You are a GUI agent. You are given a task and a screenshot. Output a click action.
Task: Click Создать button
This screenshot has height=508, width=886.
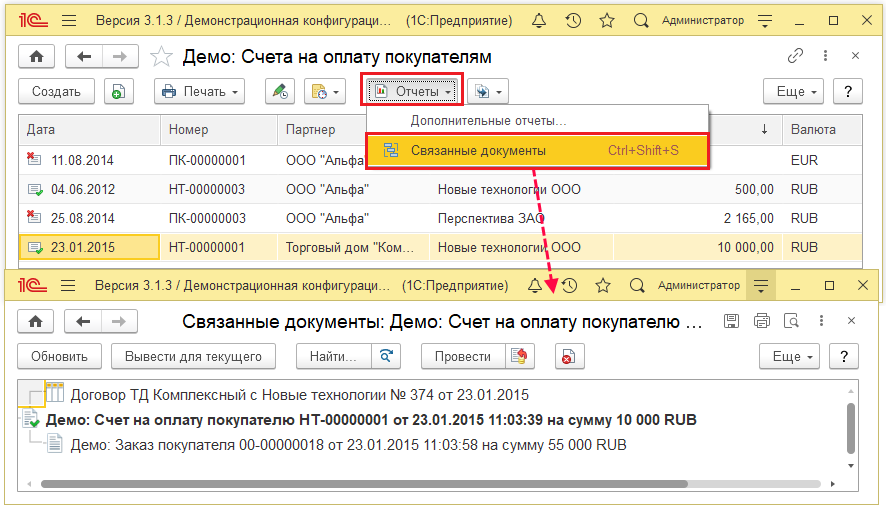click(57, 92)
